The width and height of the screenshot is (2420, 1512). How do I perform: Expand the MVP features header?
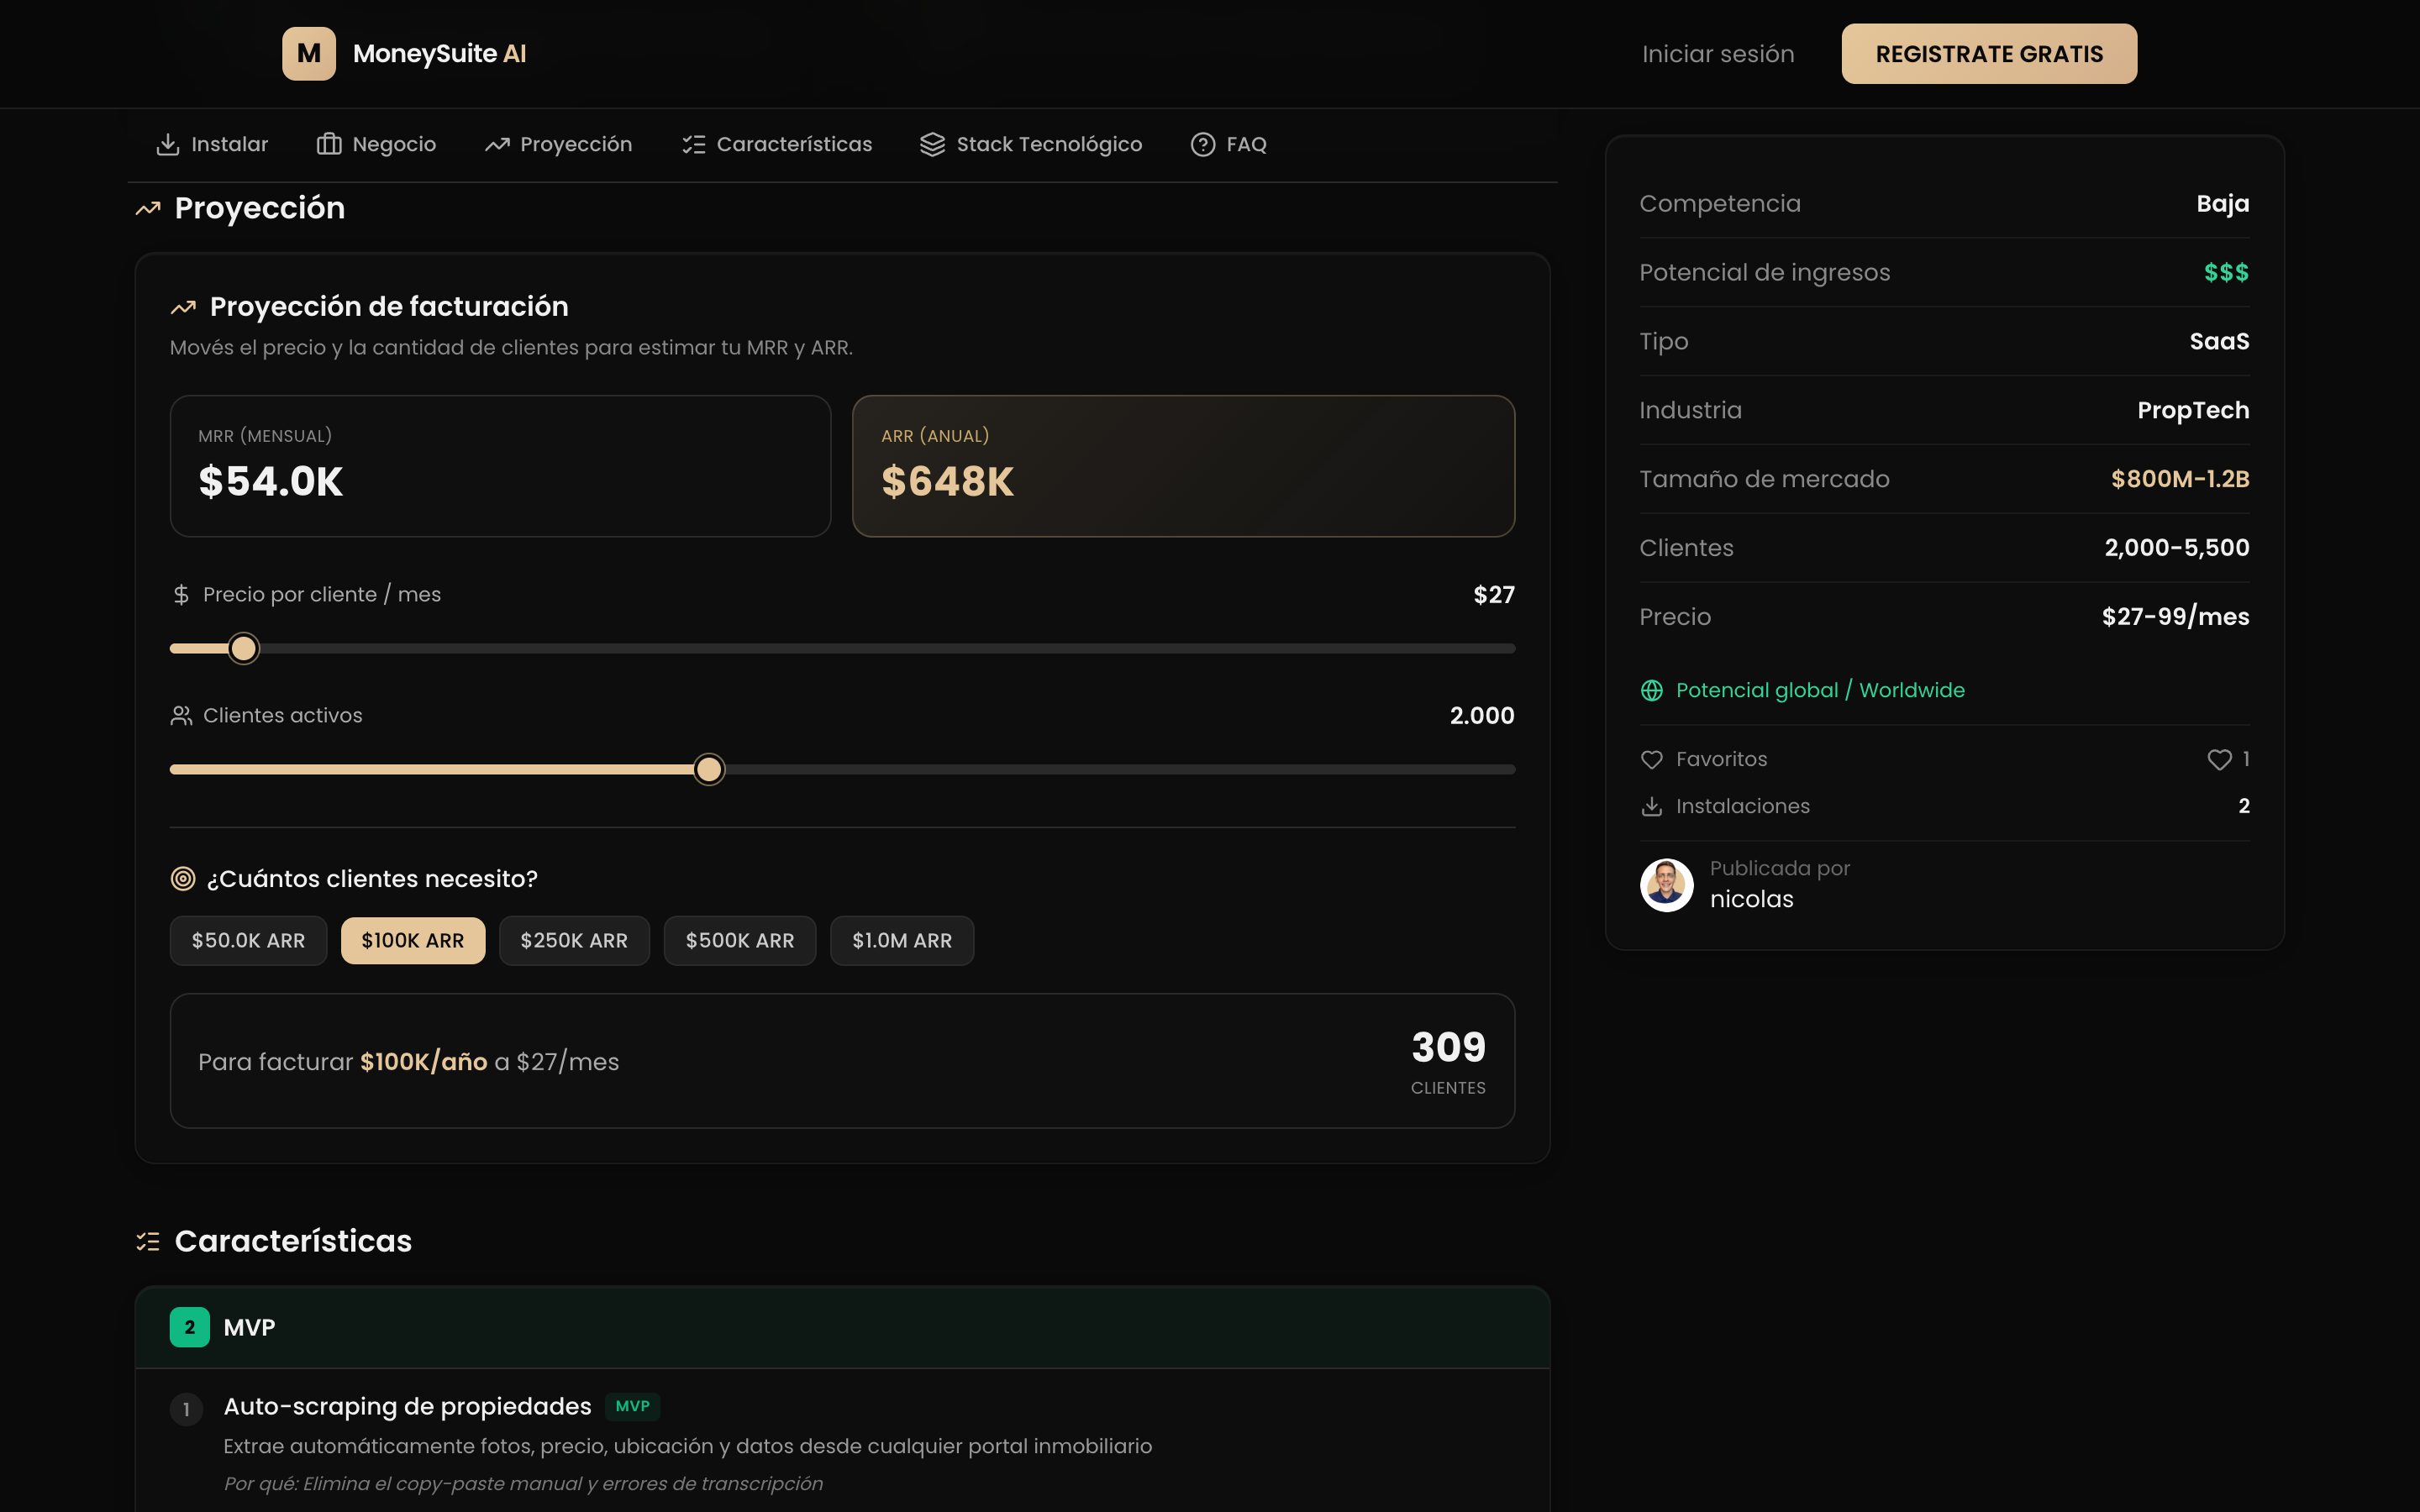click(842, 1328)
